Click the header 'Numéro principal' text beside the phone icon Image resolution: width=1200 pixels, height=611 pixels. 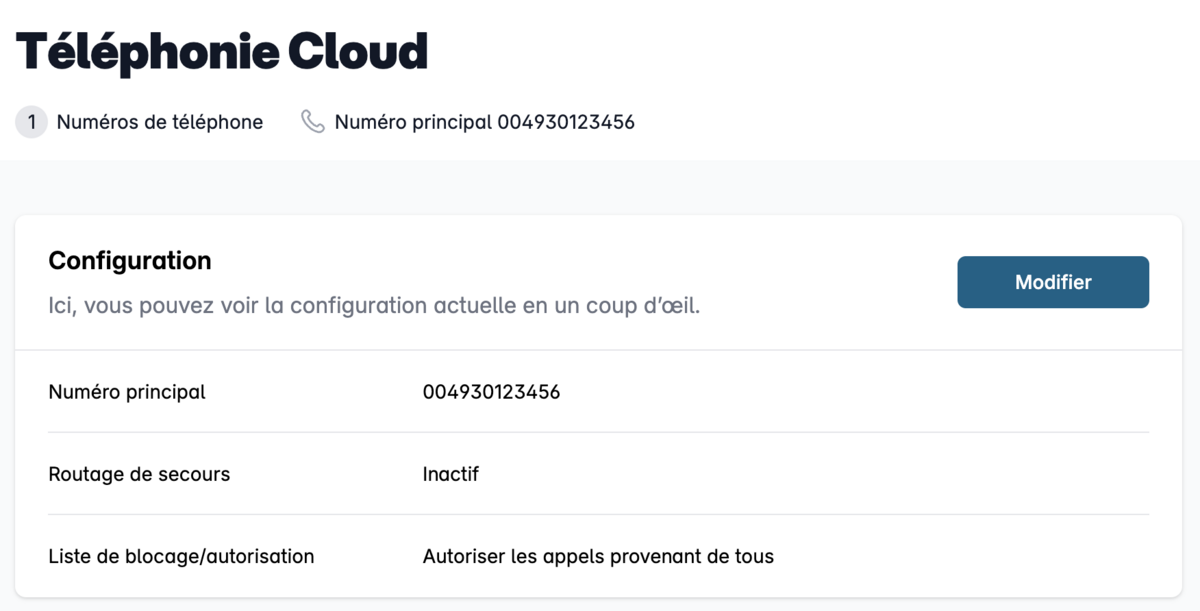coord(413,122)
